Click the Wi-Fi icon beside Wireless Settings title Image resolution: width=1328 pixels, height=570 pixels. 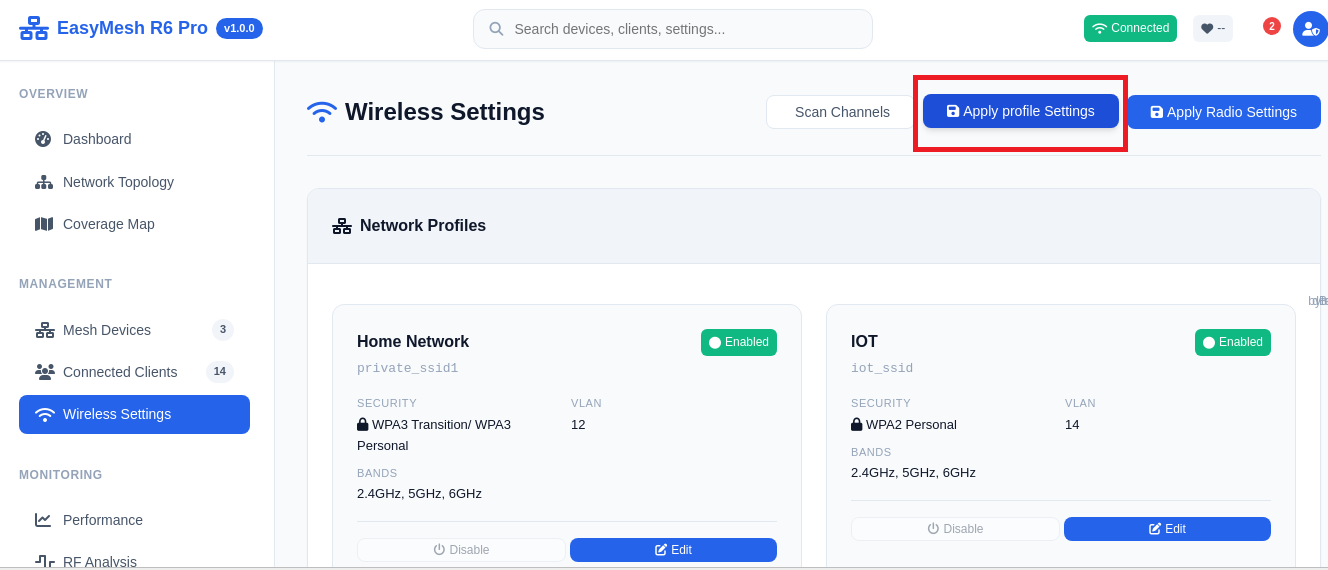(x=322, y=111)
